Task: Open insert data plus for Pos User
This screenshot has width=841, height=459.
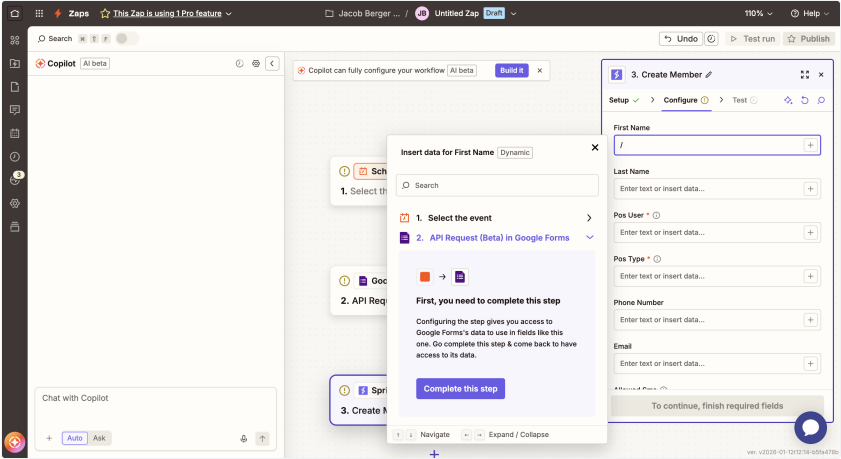Action: (810, 232)
